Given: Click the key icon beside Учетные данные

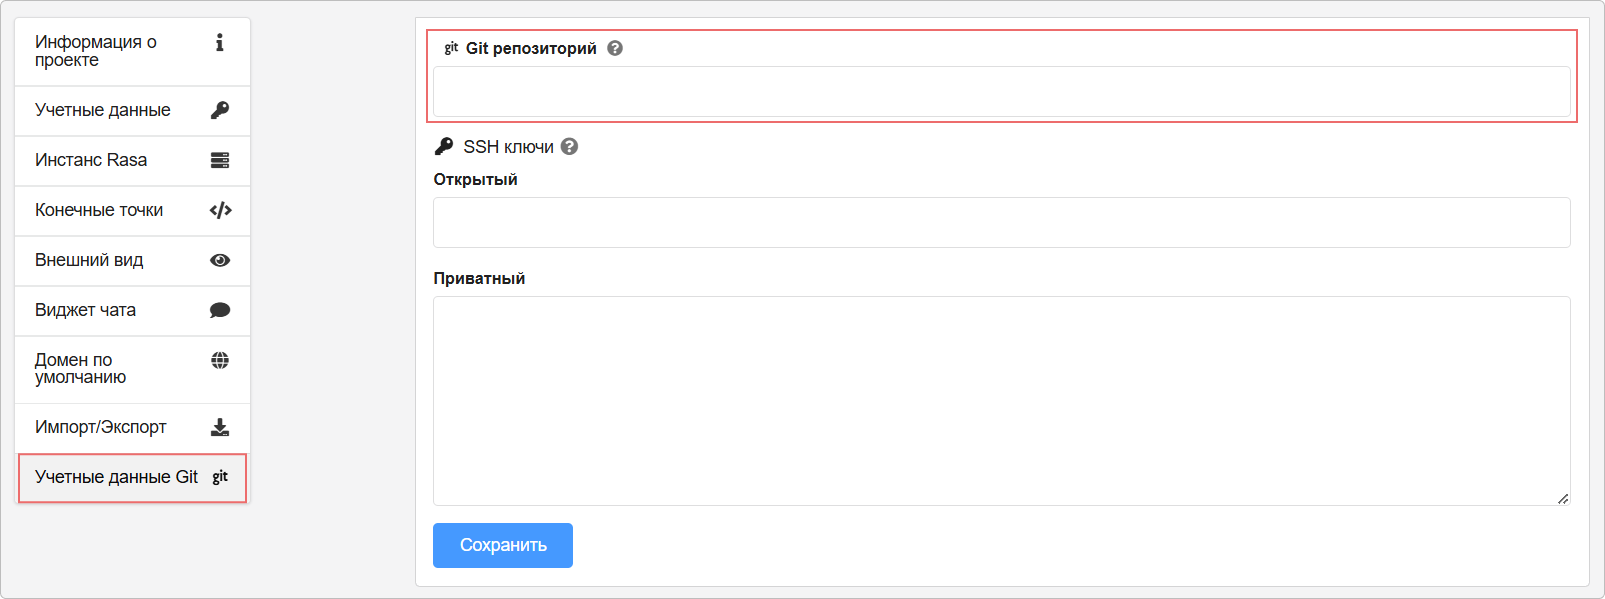Looking at the screenshot, I should pos(220,110).
